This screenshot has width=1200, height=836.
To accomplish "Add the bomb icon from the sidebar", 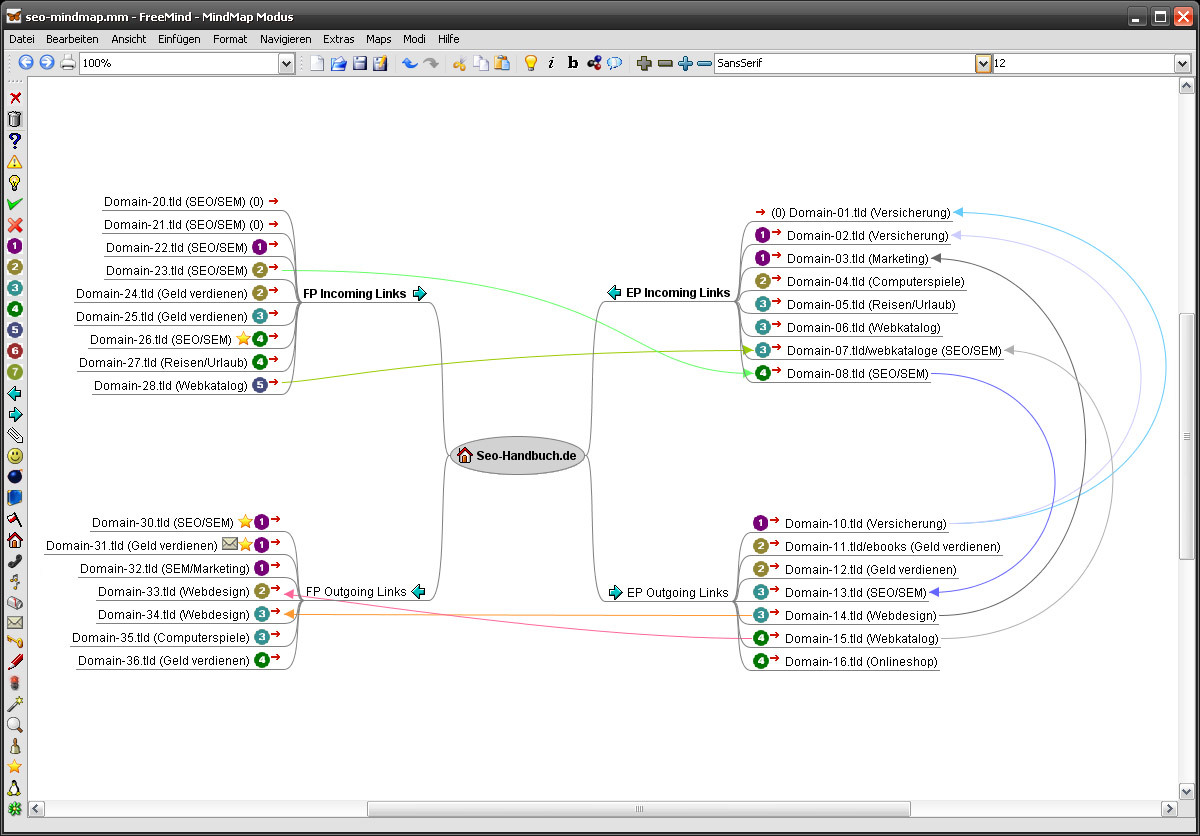I will click(15, 476).
